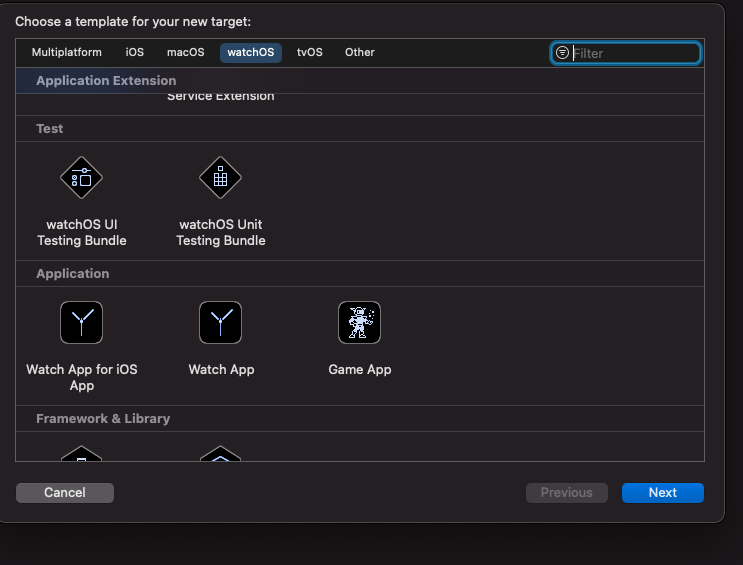Screen dimensions: 743x565
Task: Click the "watchOS UI Testing Bundle" label
Action: (x=82, y=232)
